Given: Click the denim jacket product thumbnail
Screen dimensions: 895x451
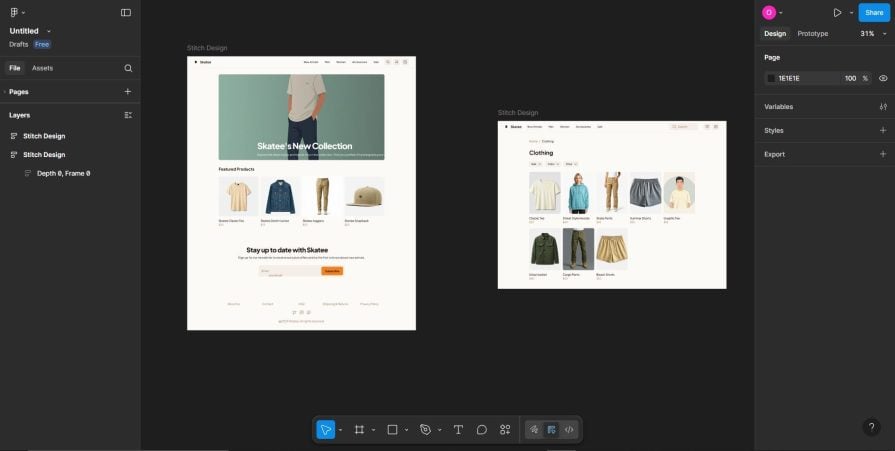Looking at the screenshot, I should tap(280, 196).
